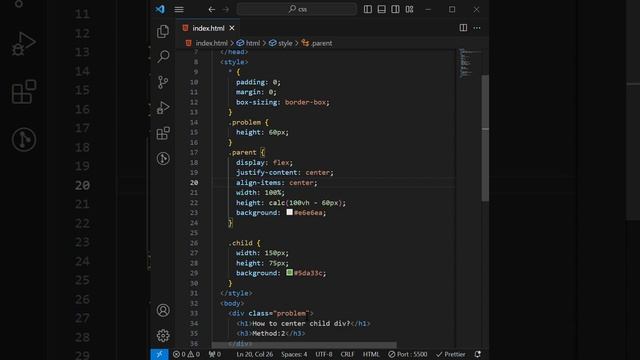Click the vertical editor scrollbar

(485, 138)
